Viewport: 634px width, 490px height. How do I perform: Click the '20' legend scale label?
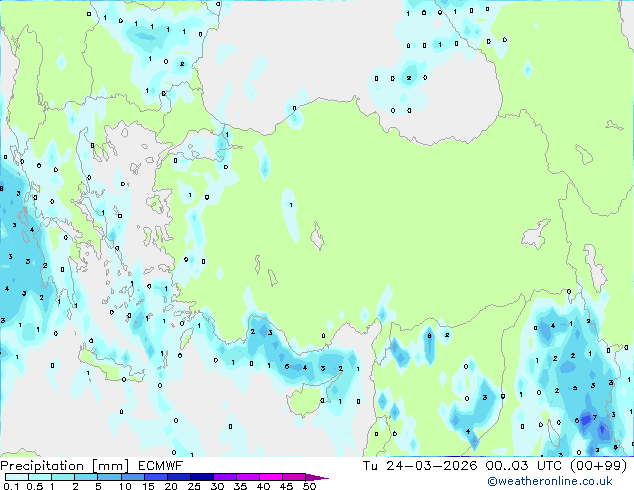point(171,486)
